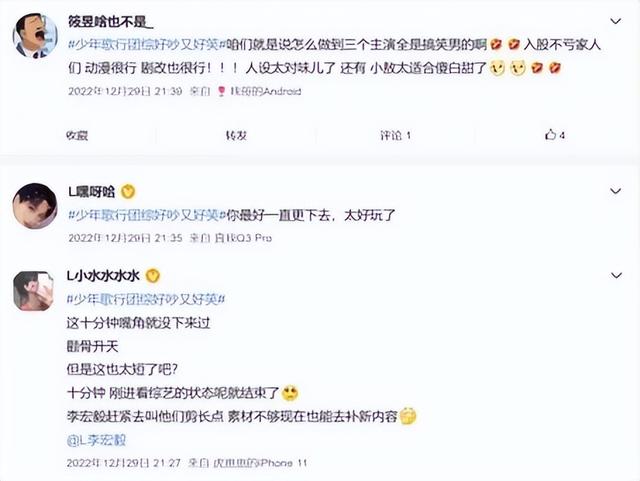Screen dimensions: 640x481
Task: Click the 2022年12月29日 21:27 timestamp
Action: pos(124,463)
